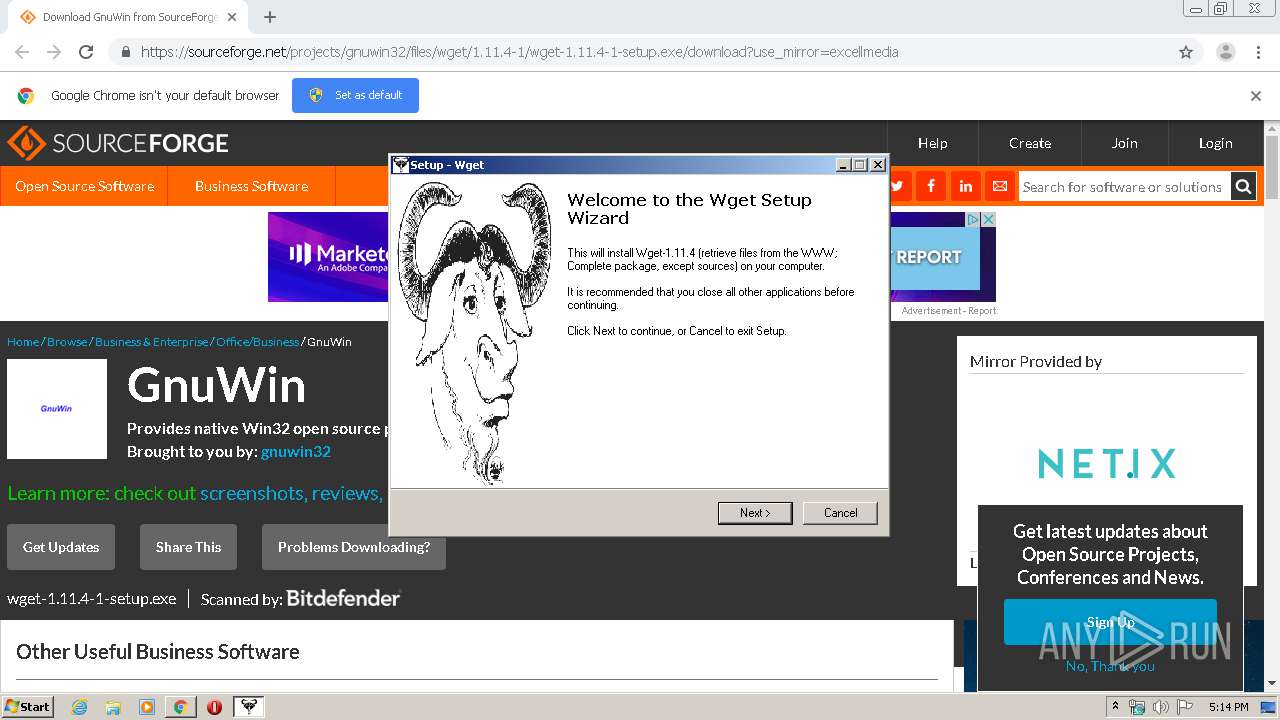Screen dimensions: 1280x720
Task: Click Problems Downloading? button
Action: 354,547
